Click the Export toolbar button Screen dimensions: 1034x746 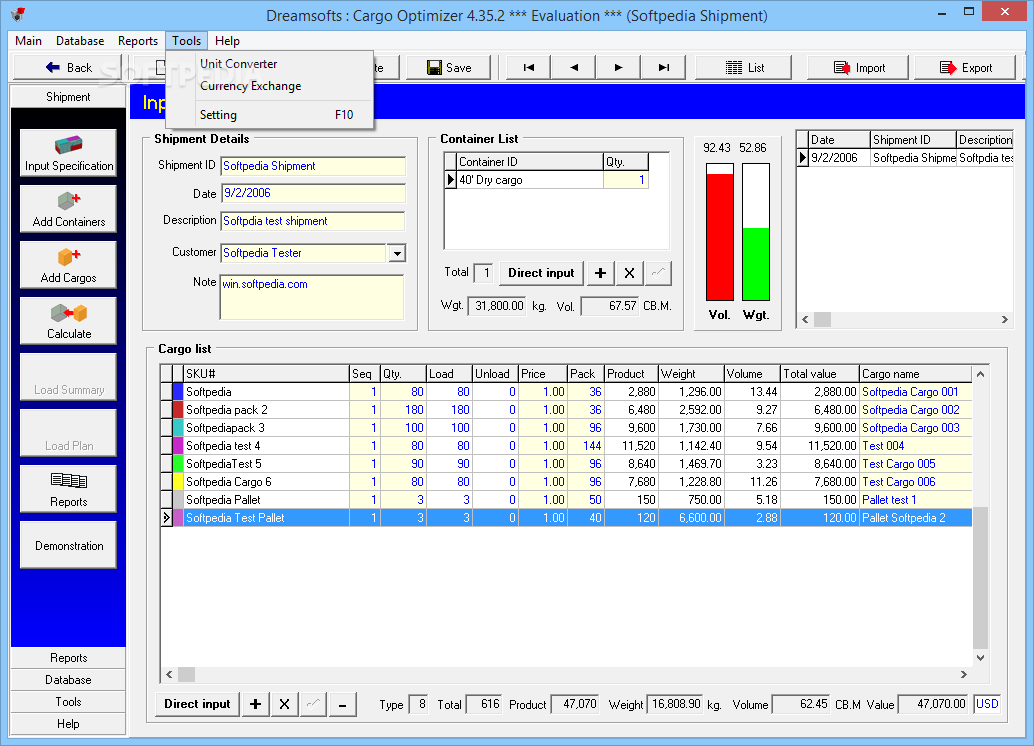(965, 67)
